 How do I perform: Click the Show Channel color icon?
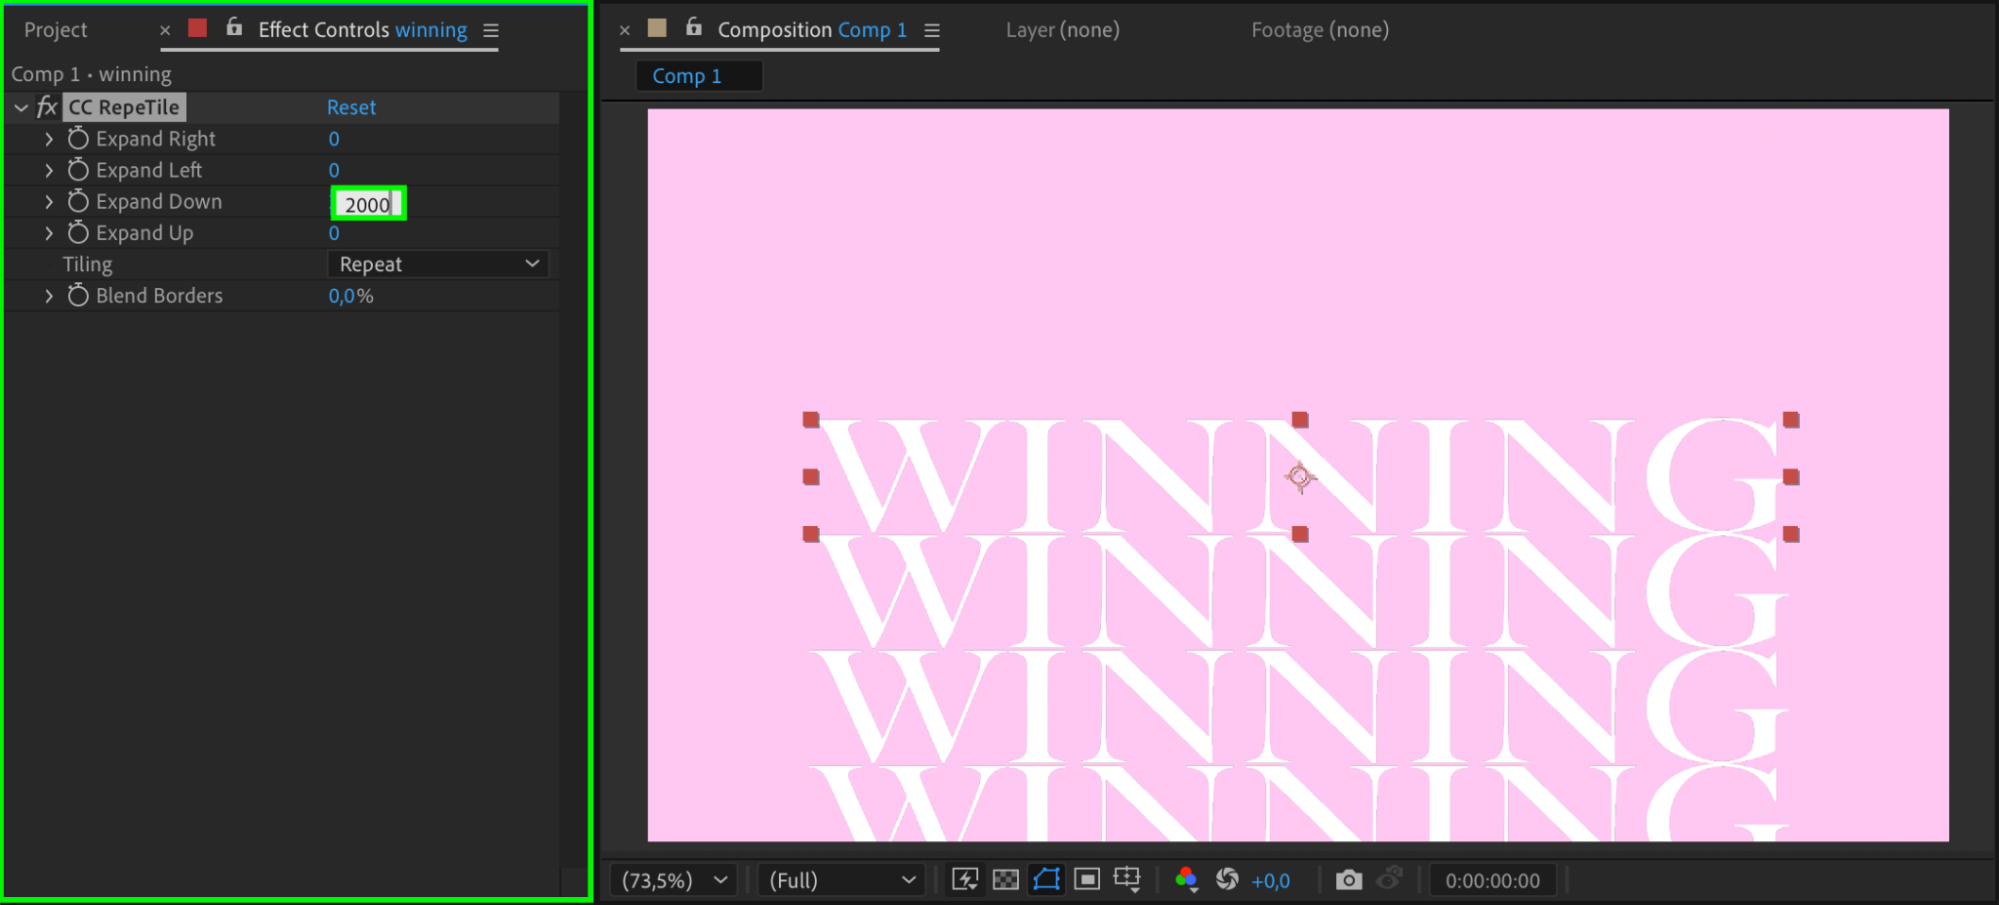click(x=1186, y=880)
